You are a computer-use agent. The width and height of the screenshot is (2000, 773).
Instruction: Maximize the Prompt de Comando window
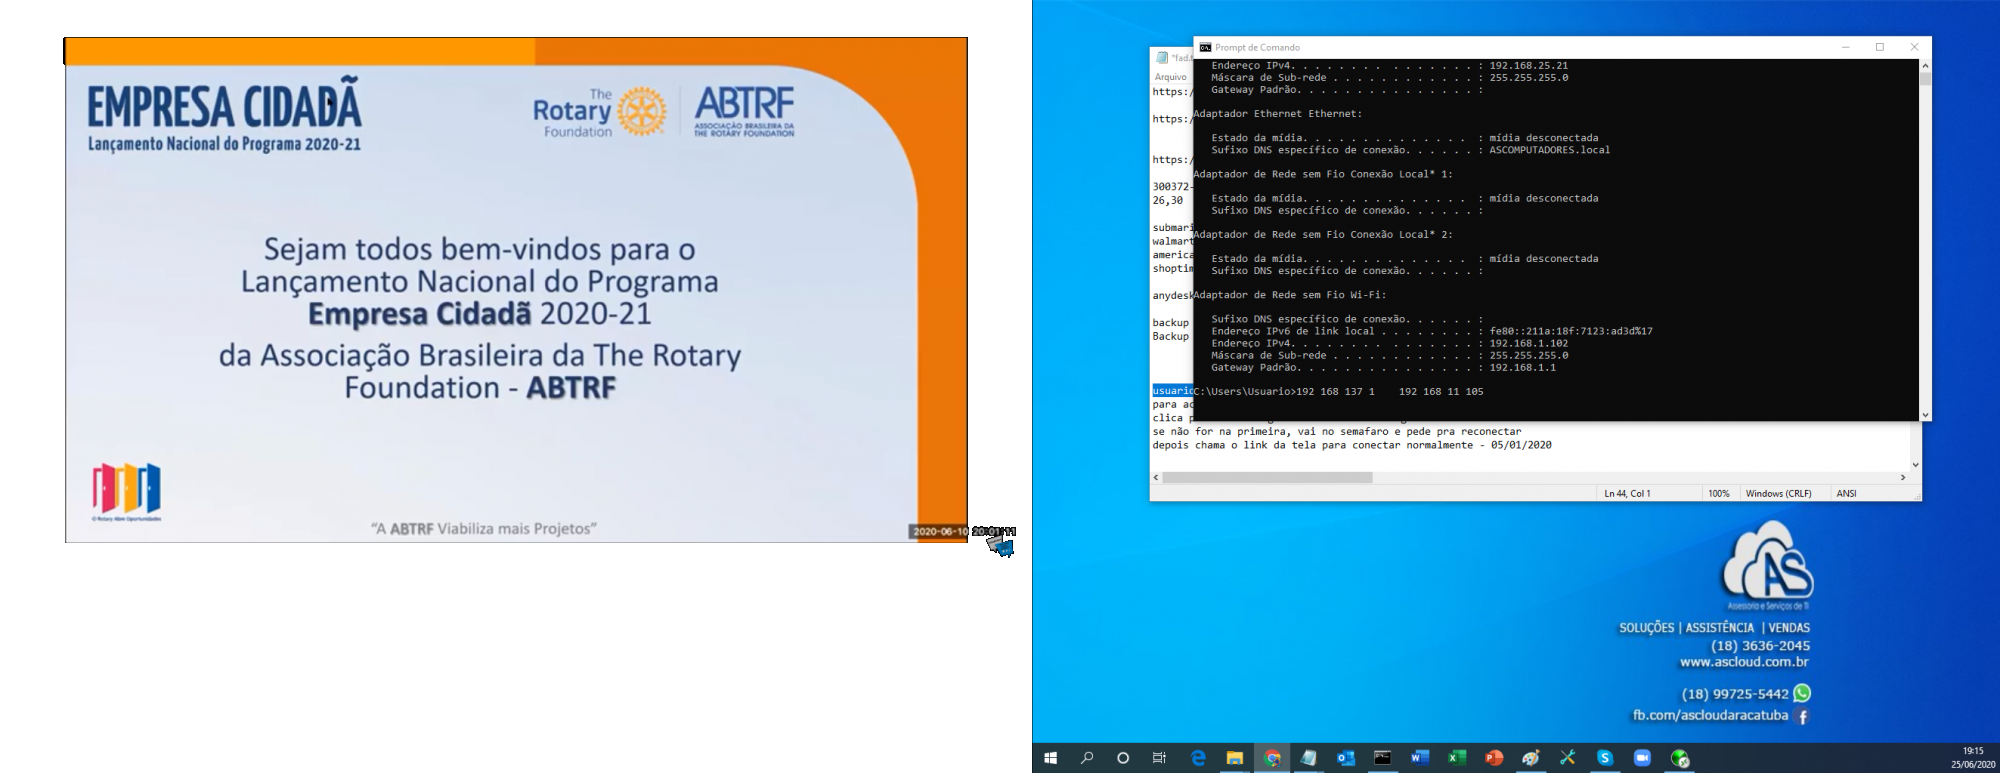[x=1880, y=47]
